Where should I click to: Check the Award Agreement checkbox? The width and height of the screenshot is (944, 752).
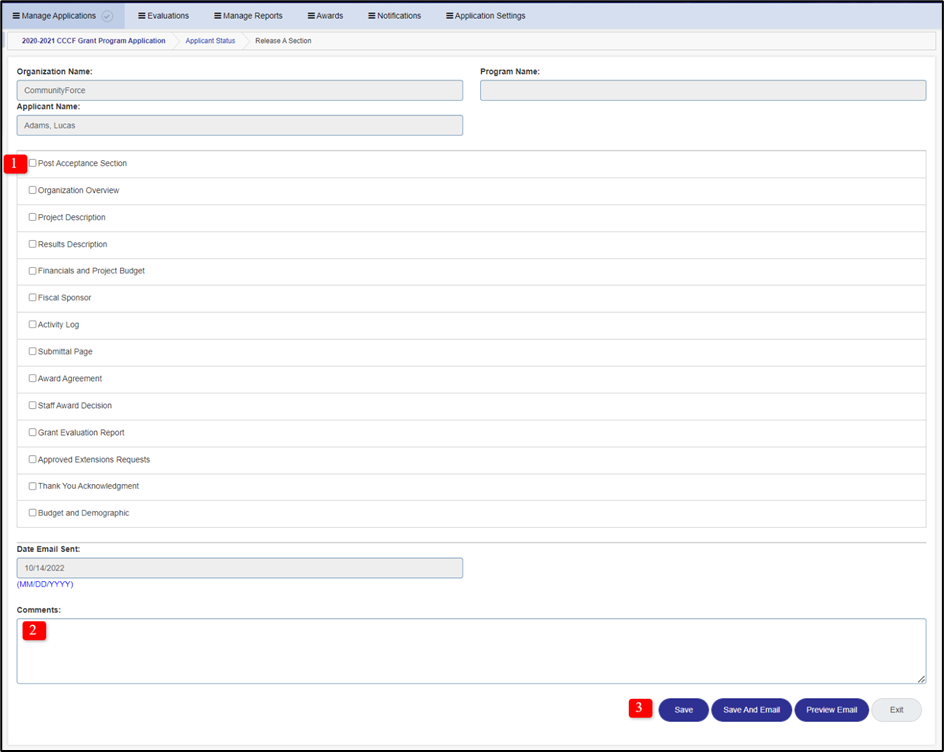tap(31, 378)
